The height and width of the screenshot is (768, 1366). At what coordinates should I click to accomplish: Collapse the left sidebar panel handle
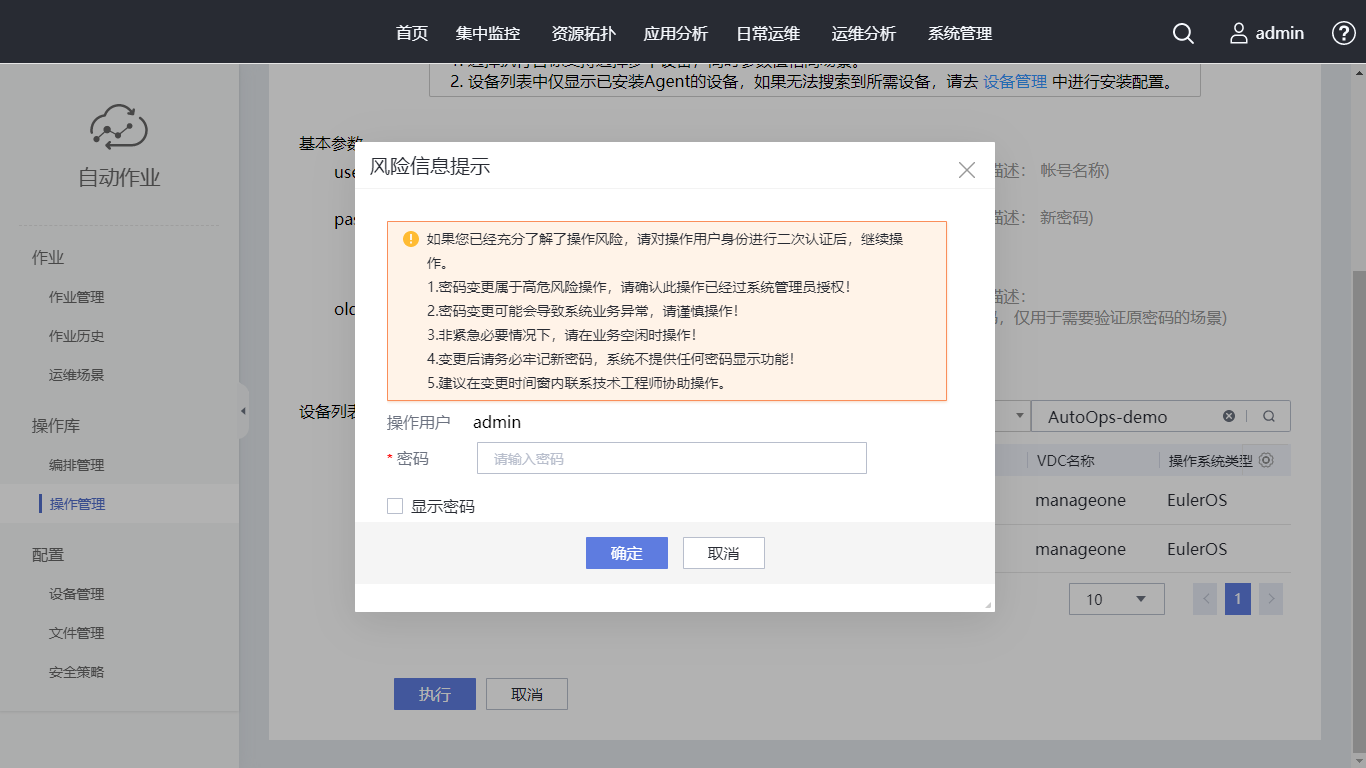[244, 411]
